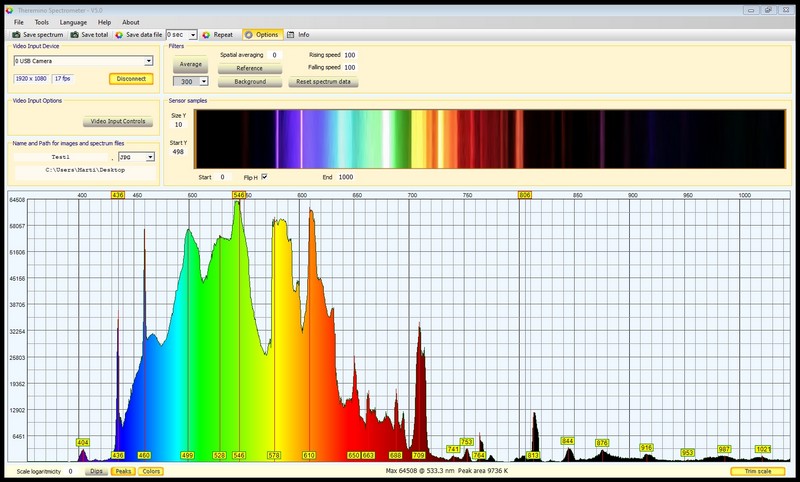Click the Spatial averaging value field
This screenshot has height=482, width=800.
[275, 55]
